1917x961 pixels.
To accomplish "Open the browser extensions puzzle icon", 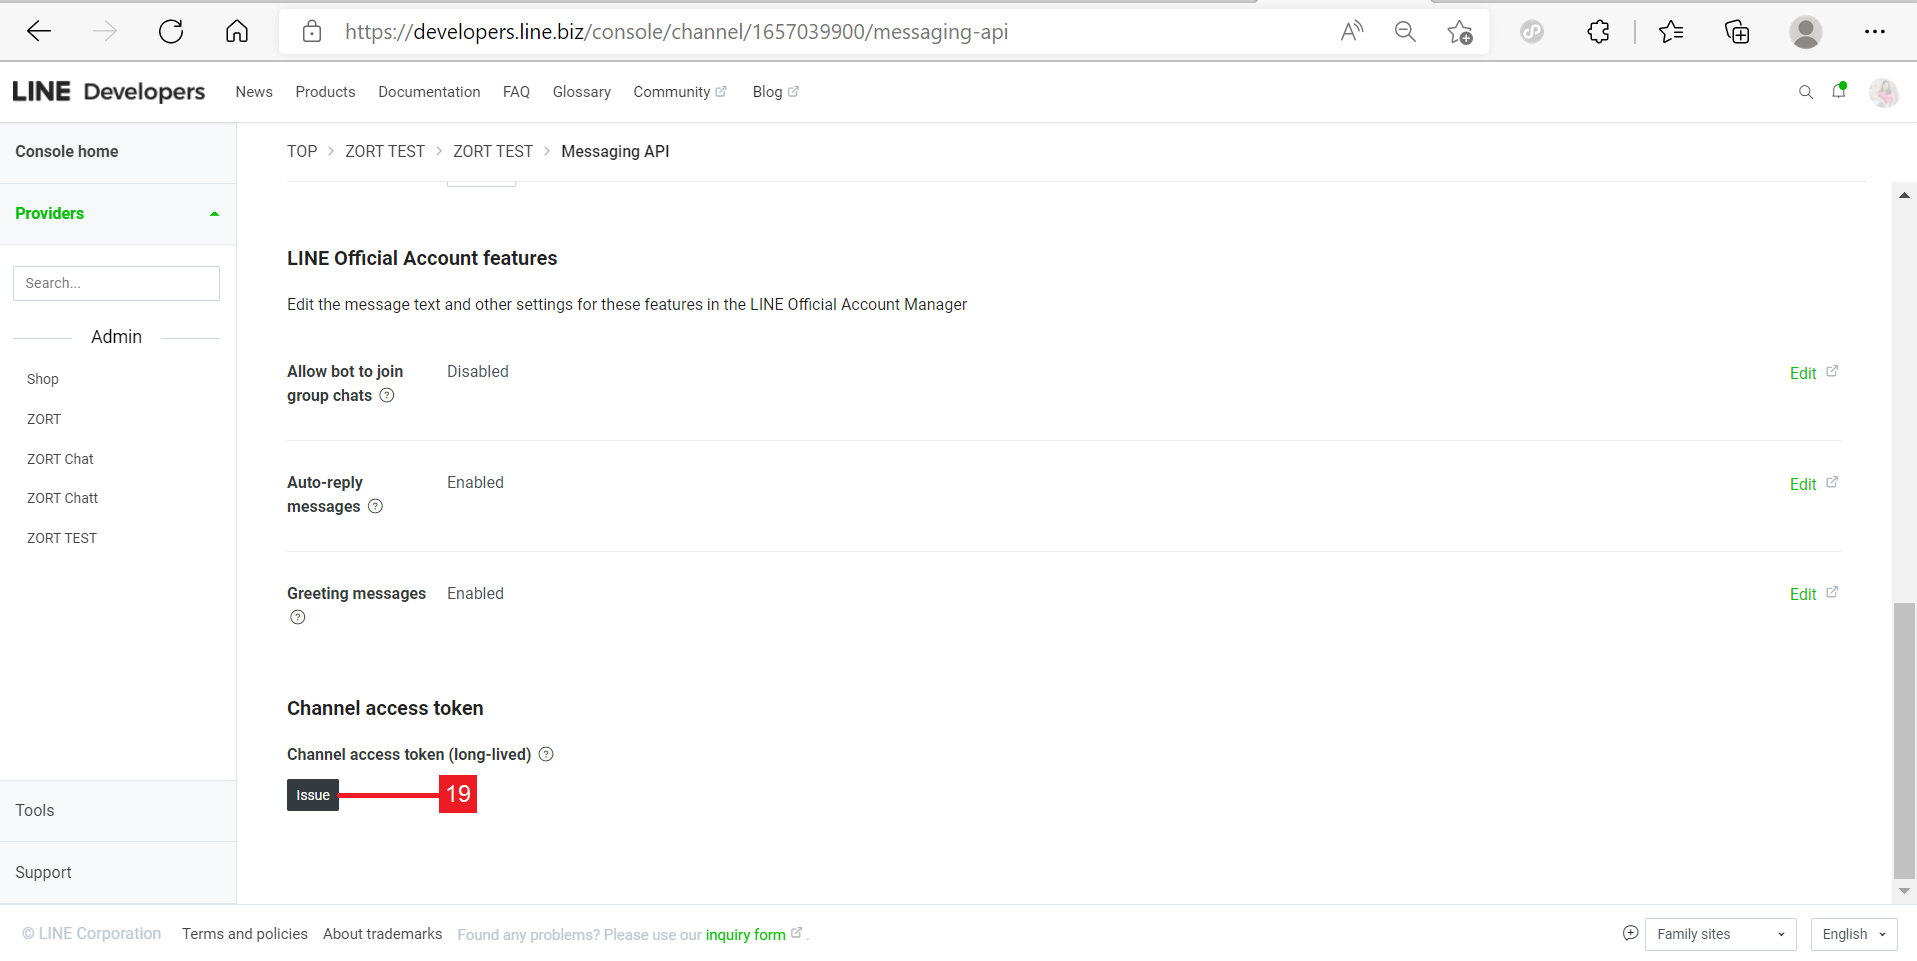I will (x=1598, y=32).
